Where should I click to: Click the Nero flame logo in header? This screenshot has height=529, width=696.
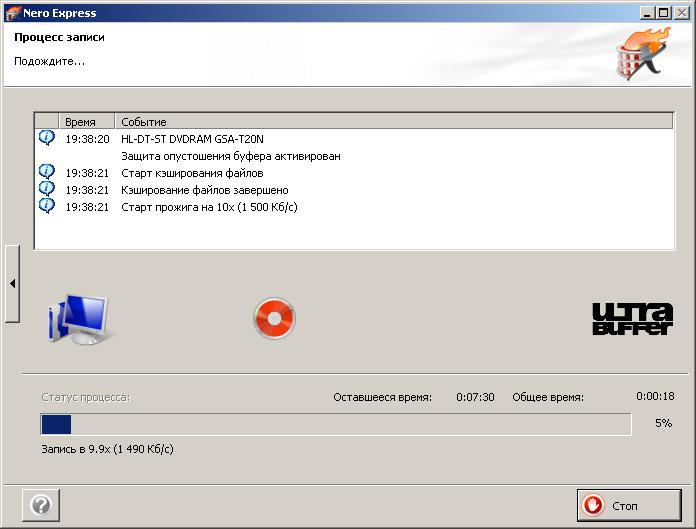(642, 56)
